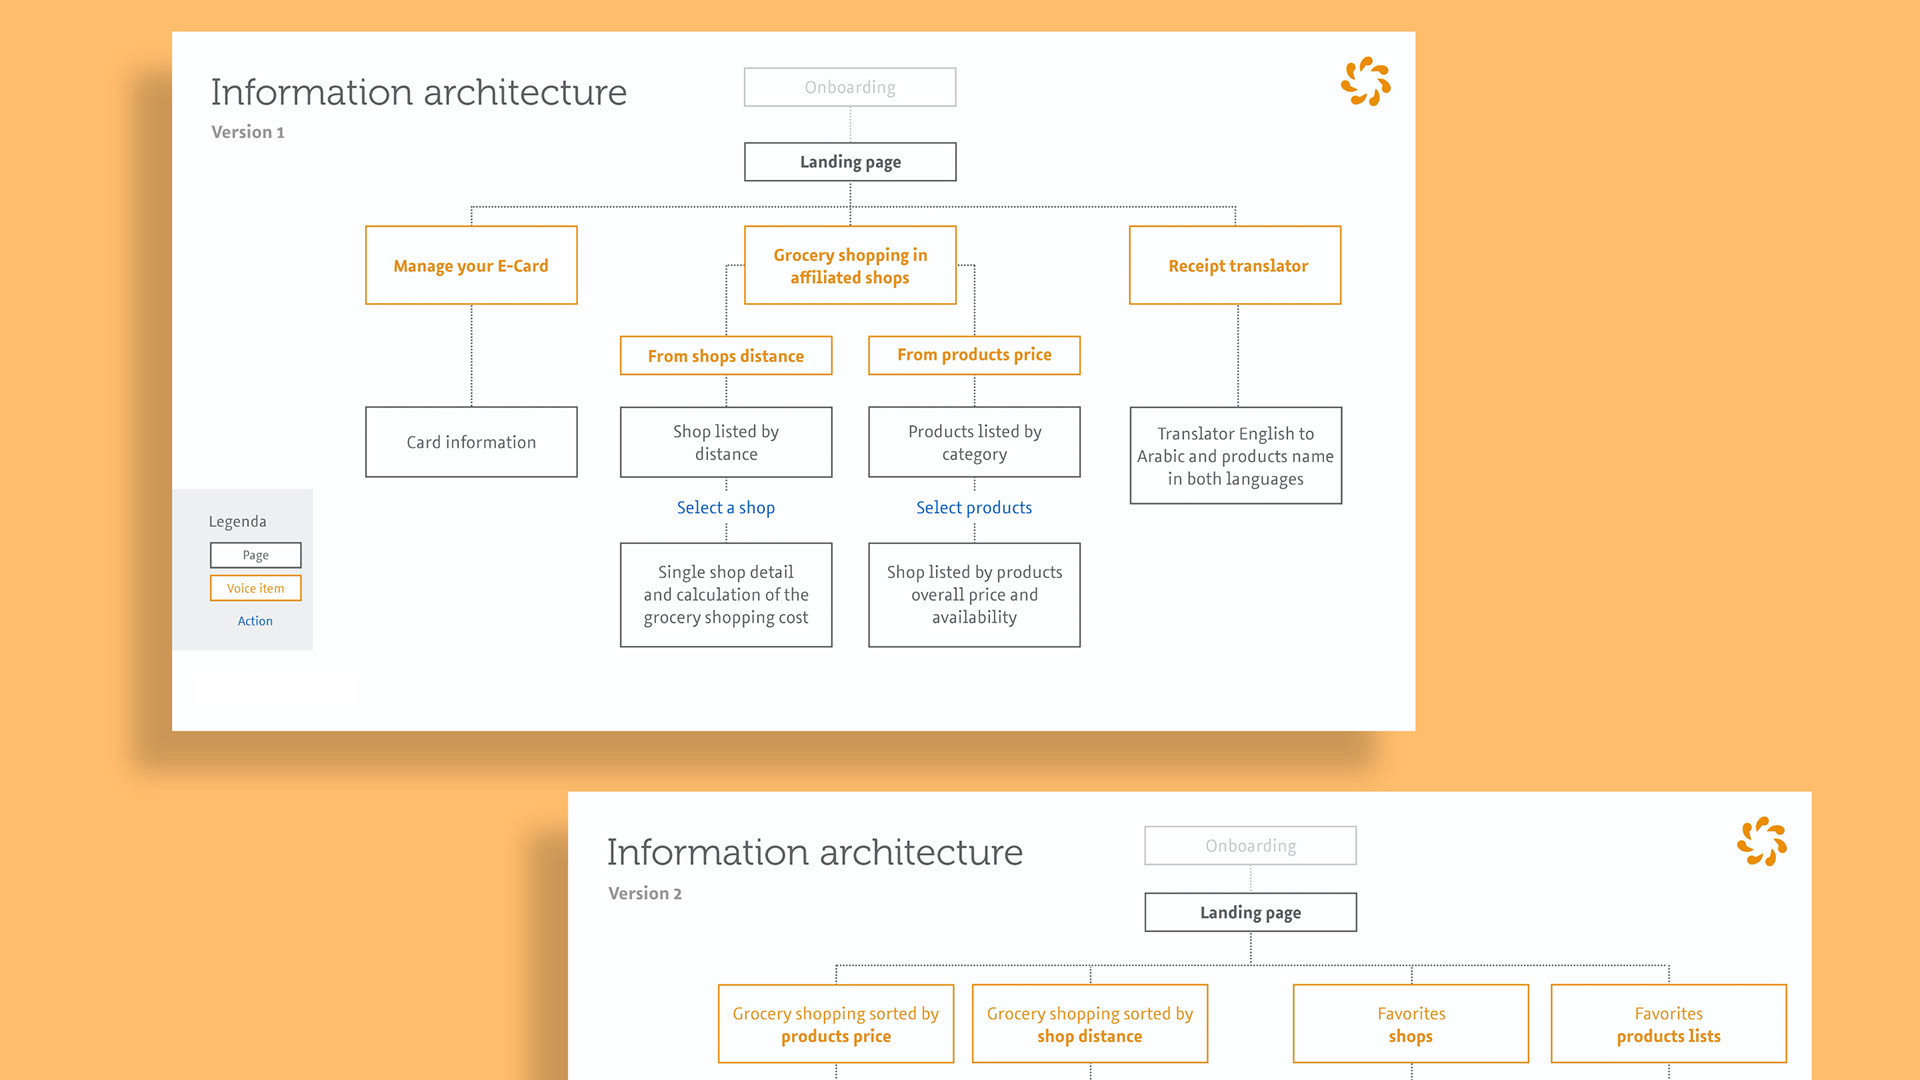Click the Landing page box in Version 1

coord(850,162)
